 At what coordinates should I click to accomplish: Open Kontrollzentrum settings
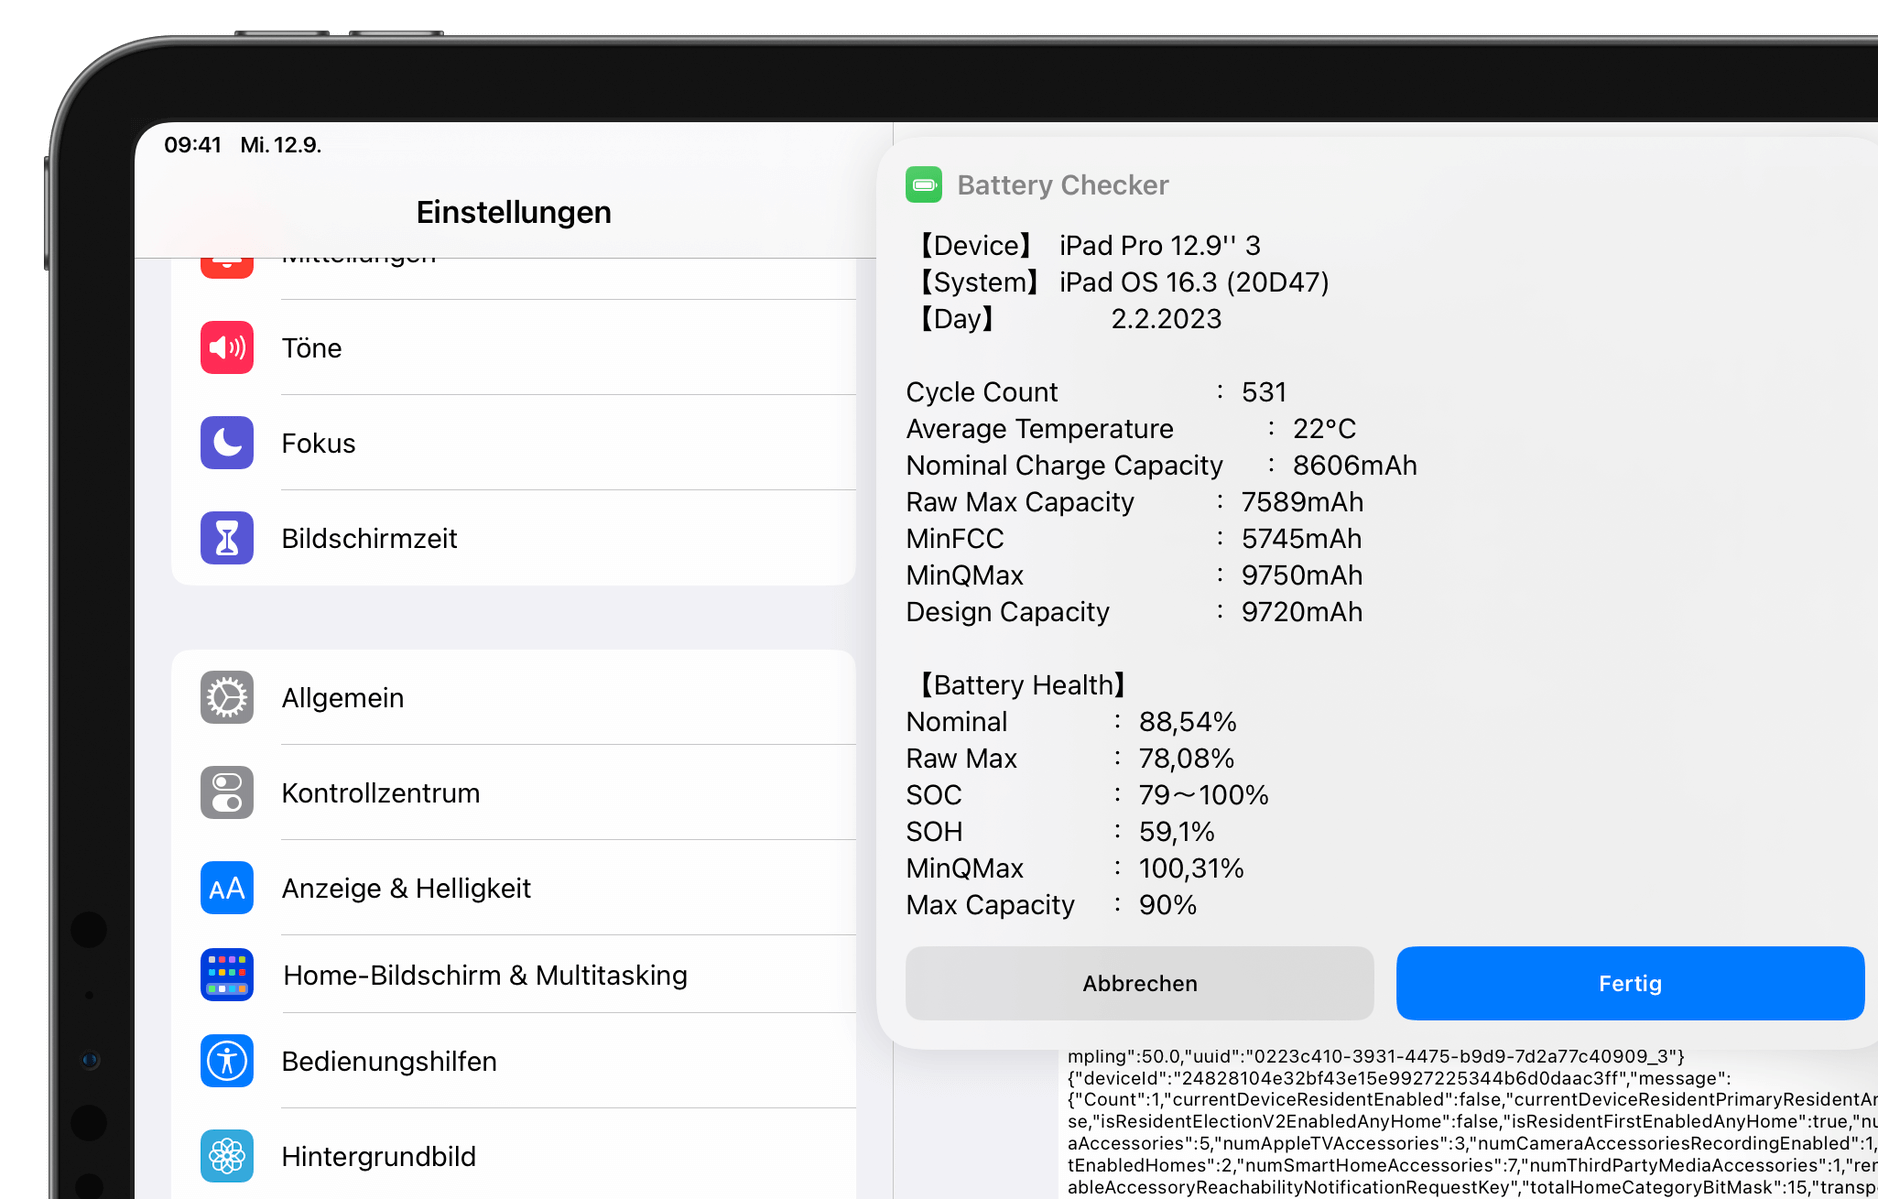coord(514,793)
